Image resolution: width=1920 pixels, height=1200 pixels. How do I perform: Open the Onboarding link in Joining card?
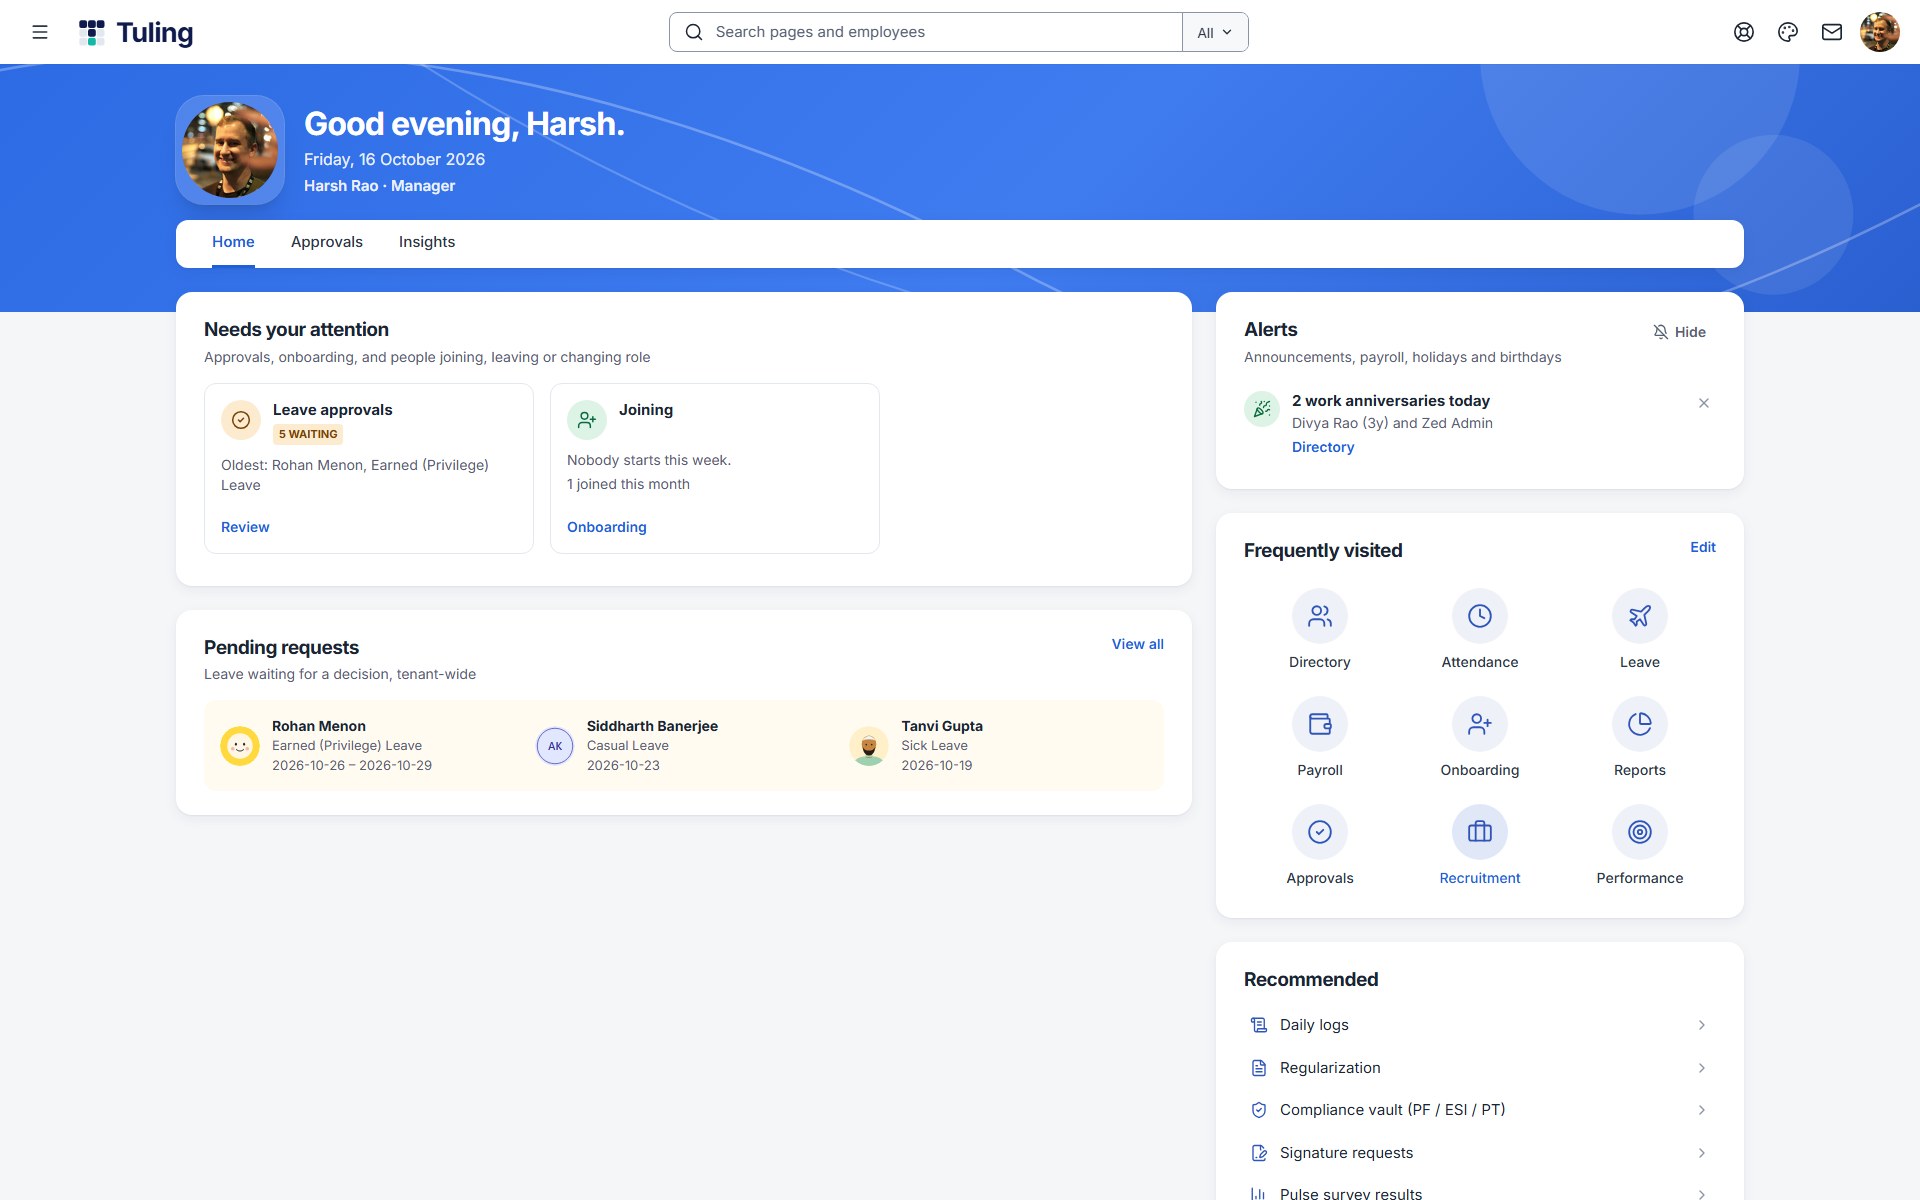coord(607,527)
